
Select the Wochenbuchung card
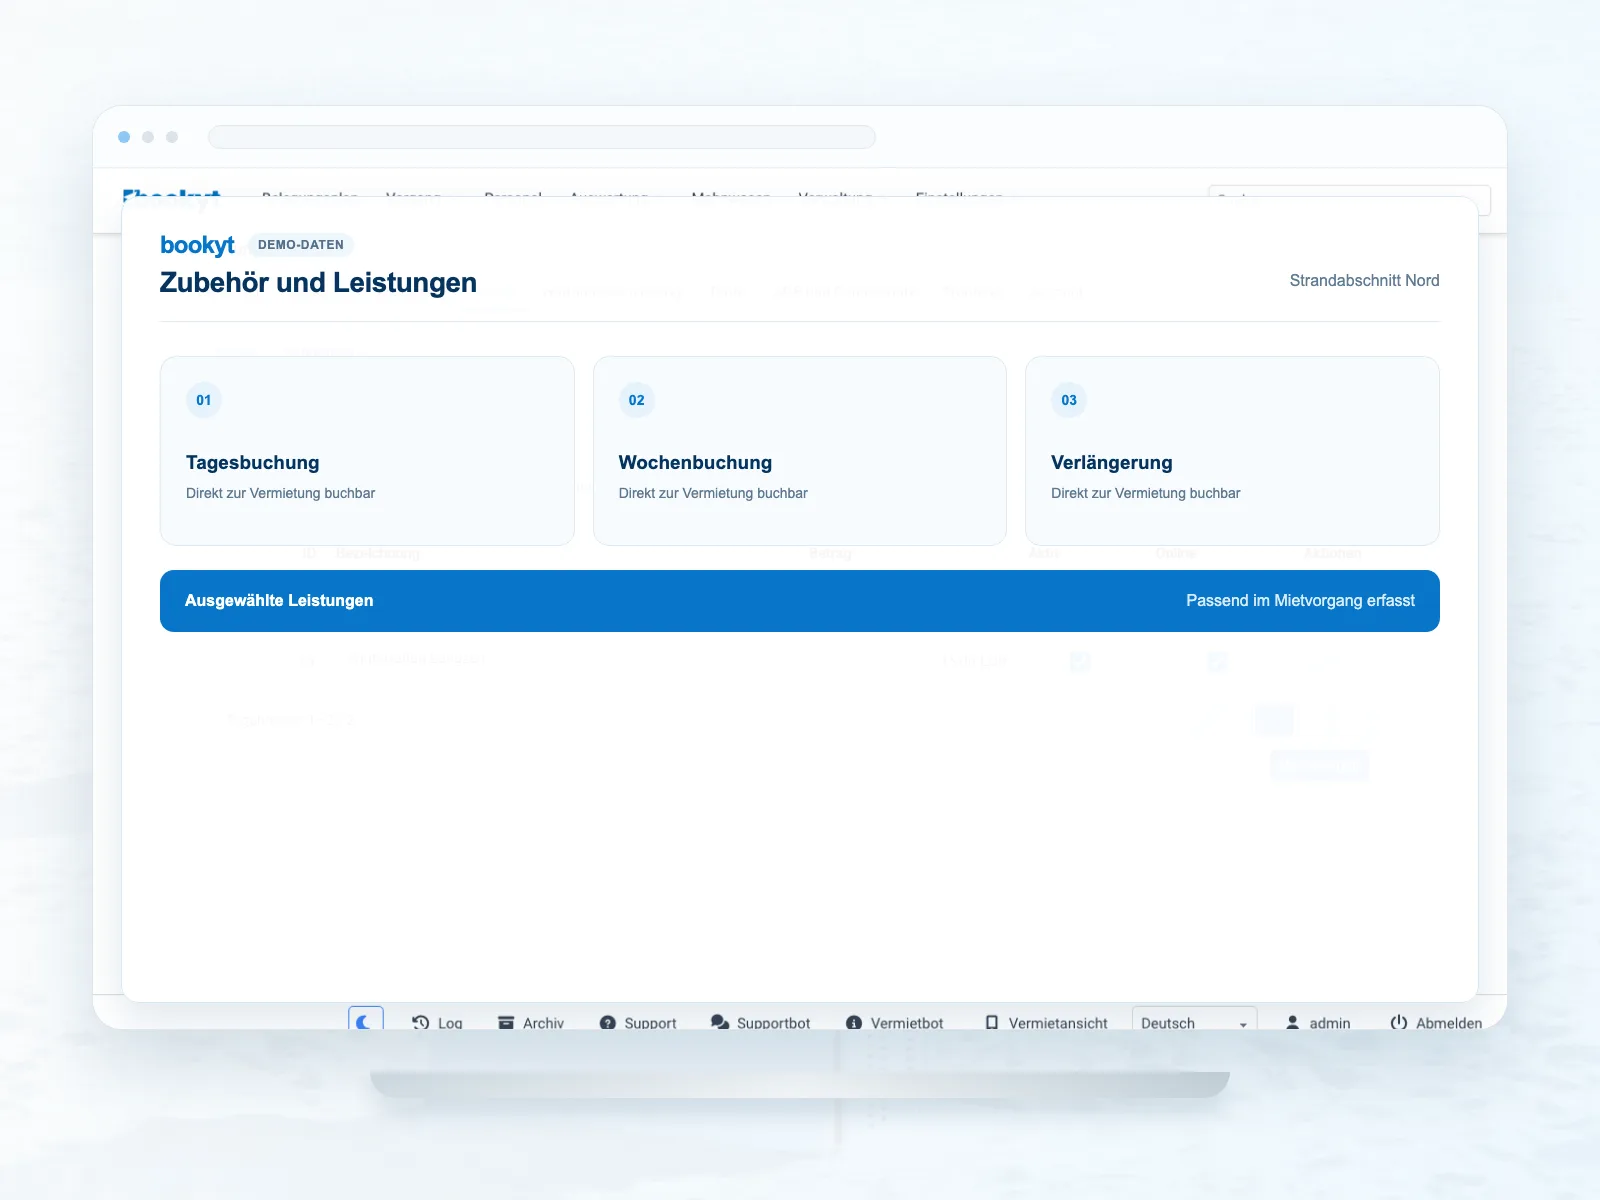click(x=800, y=451)
